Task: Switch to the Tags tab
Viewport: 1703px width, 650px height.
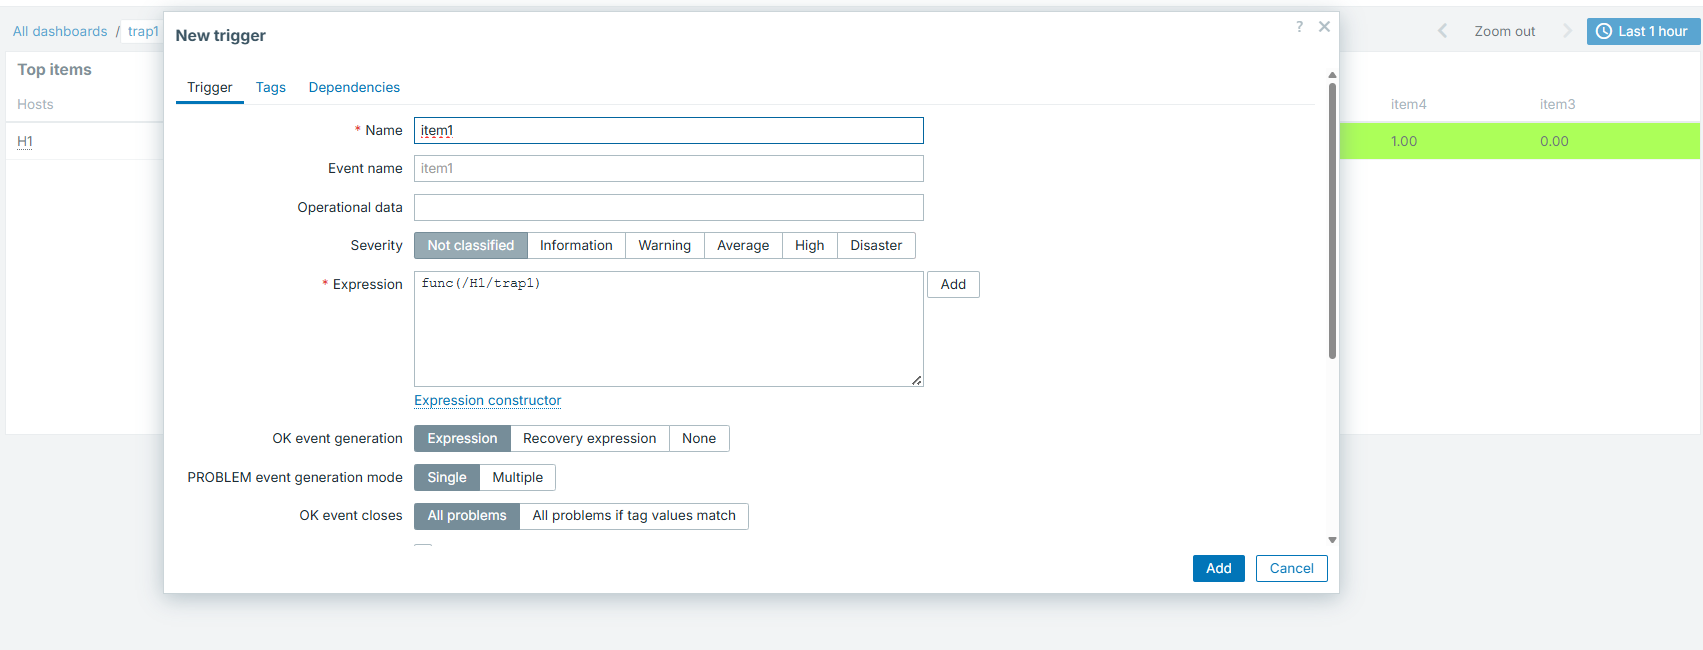Action: 270,88
